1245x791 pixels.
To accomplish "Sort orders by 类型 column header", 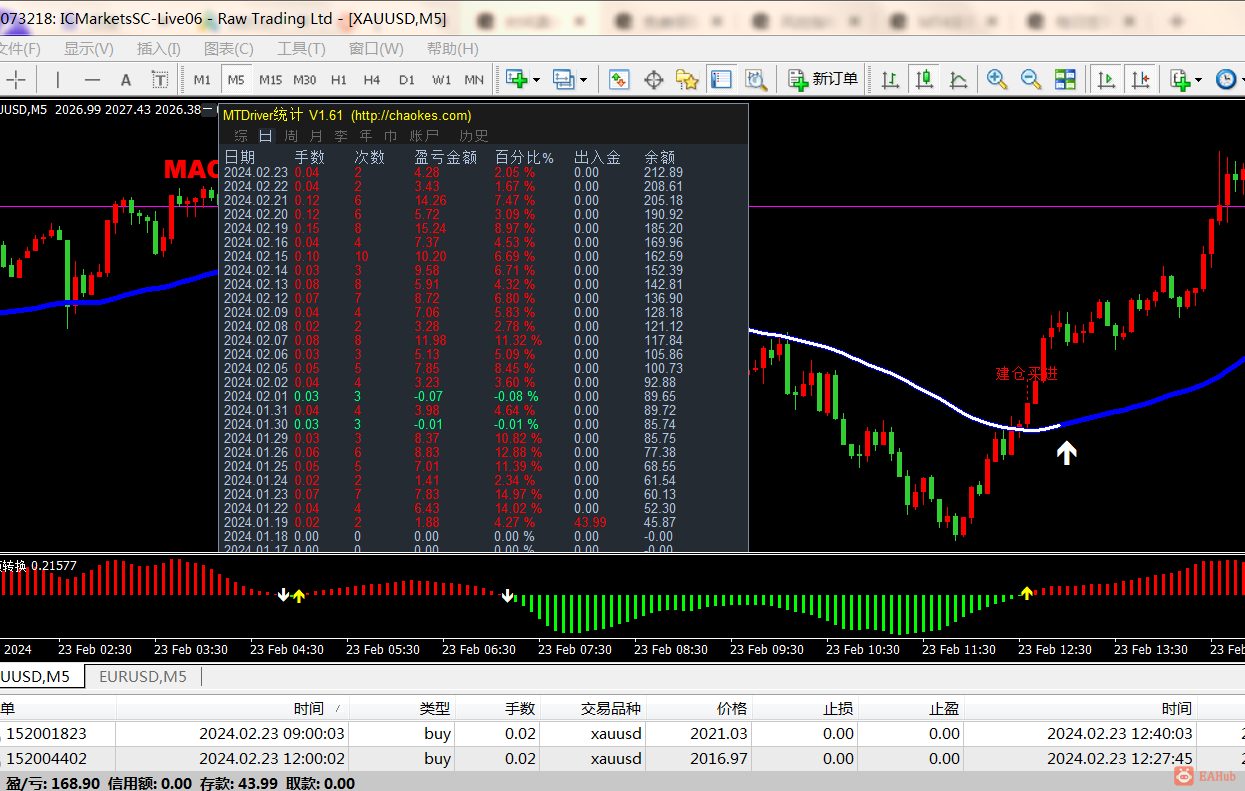I will 435,708.
